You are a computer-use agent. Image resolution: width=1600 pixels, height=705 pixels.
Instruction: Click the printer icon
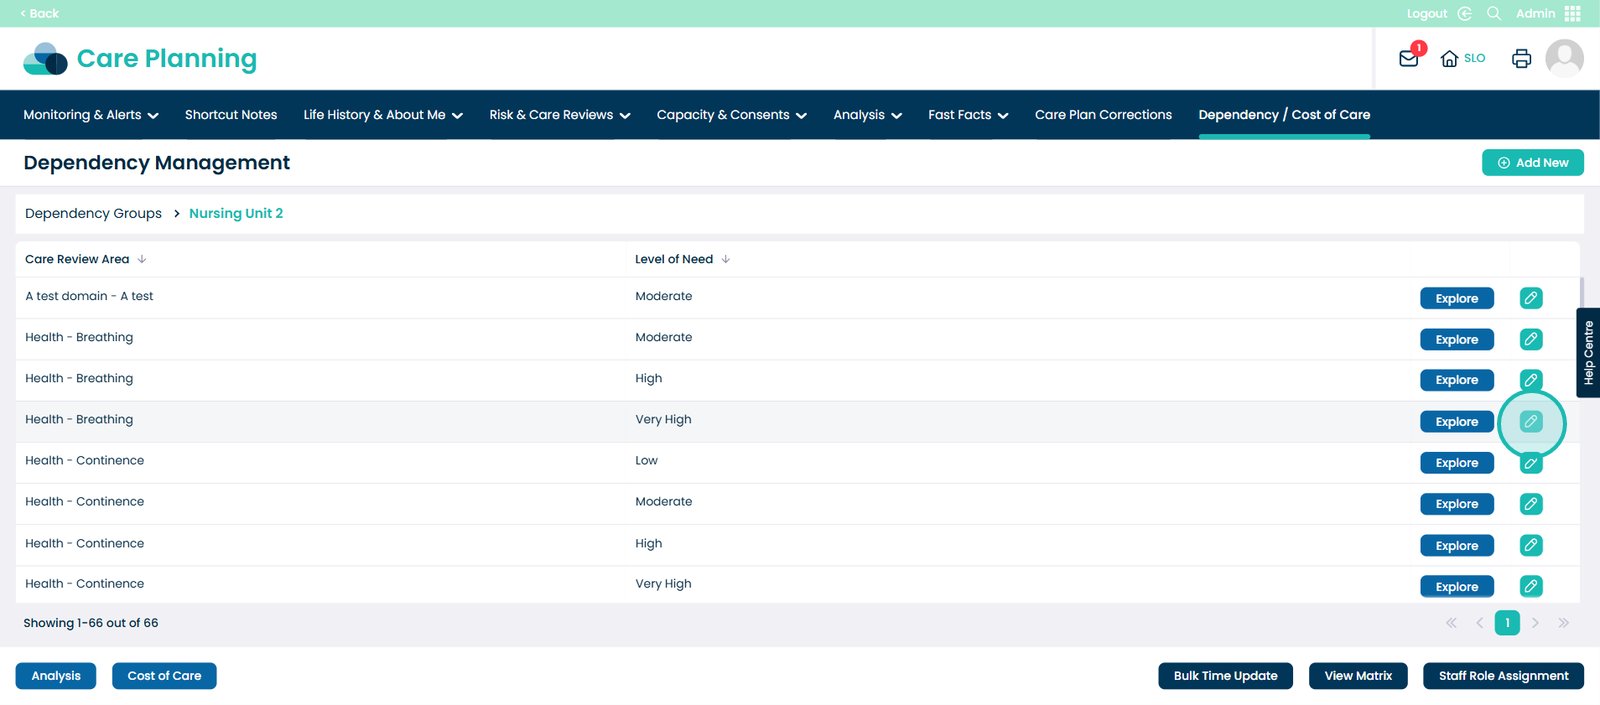pos(1521,59)
